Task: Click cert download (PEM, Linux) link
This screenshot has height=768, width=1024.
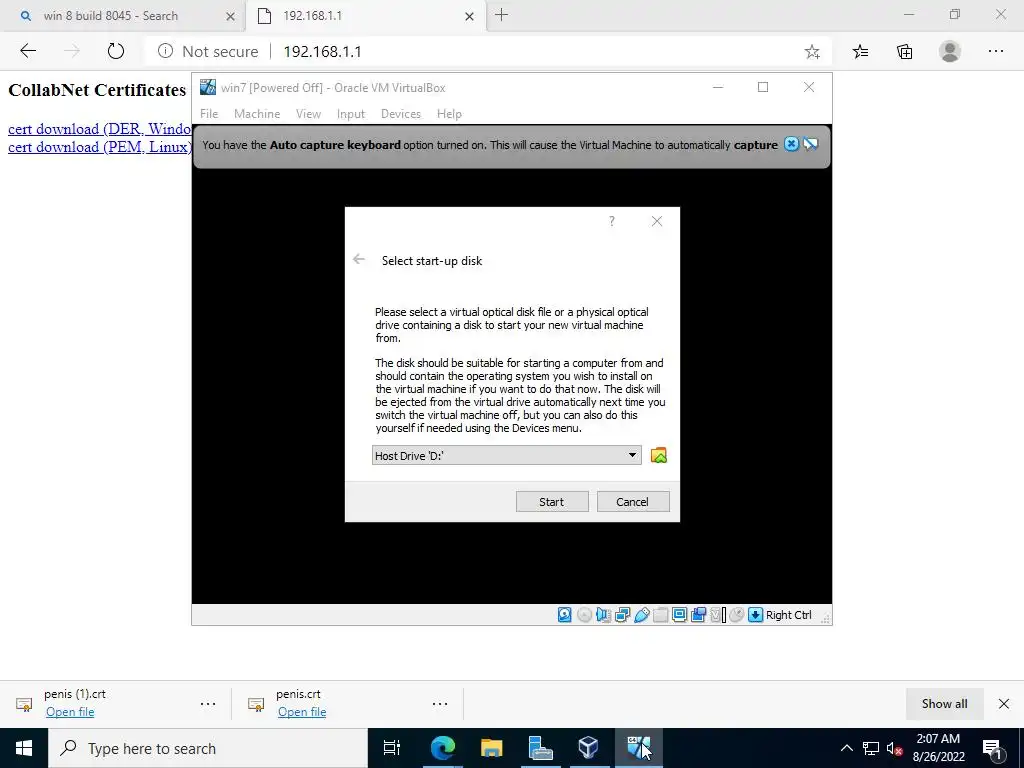Action: (99, 147)
